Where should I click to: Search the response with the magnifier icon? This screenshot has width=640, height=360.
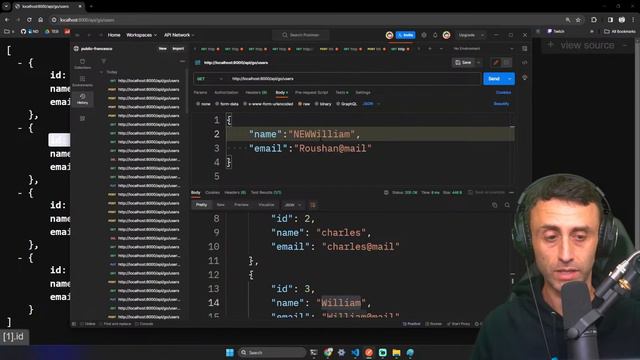(x=507, y=205)
